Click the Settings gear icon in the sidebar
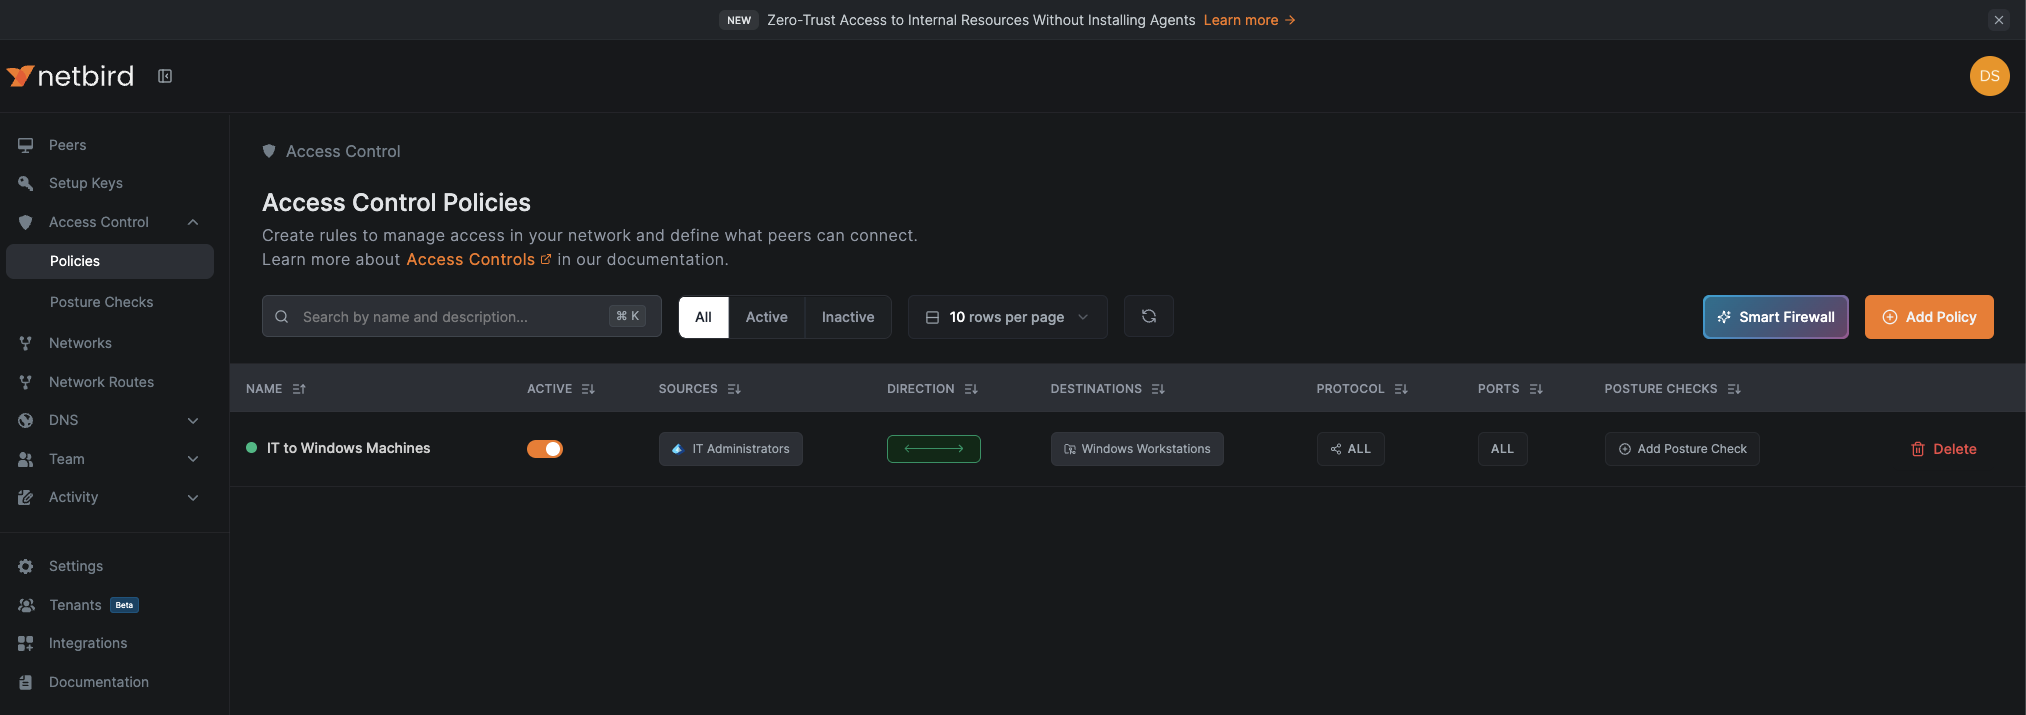2026x715 pixels. 26,566
